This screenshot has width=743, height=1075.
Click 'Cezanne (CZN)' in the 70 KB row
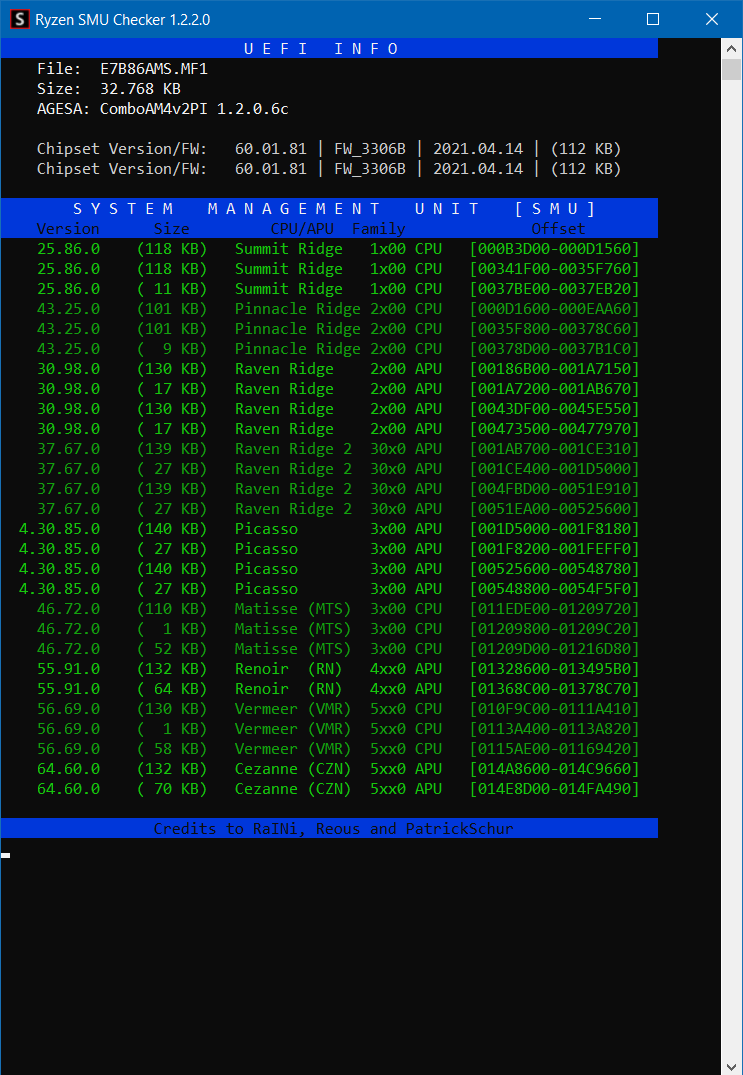[293, 789]
